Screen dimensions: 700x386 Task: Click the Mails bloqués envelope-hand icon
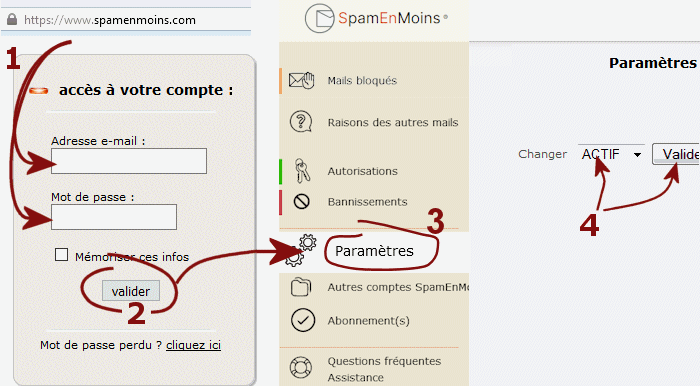[x=301, y=80]
